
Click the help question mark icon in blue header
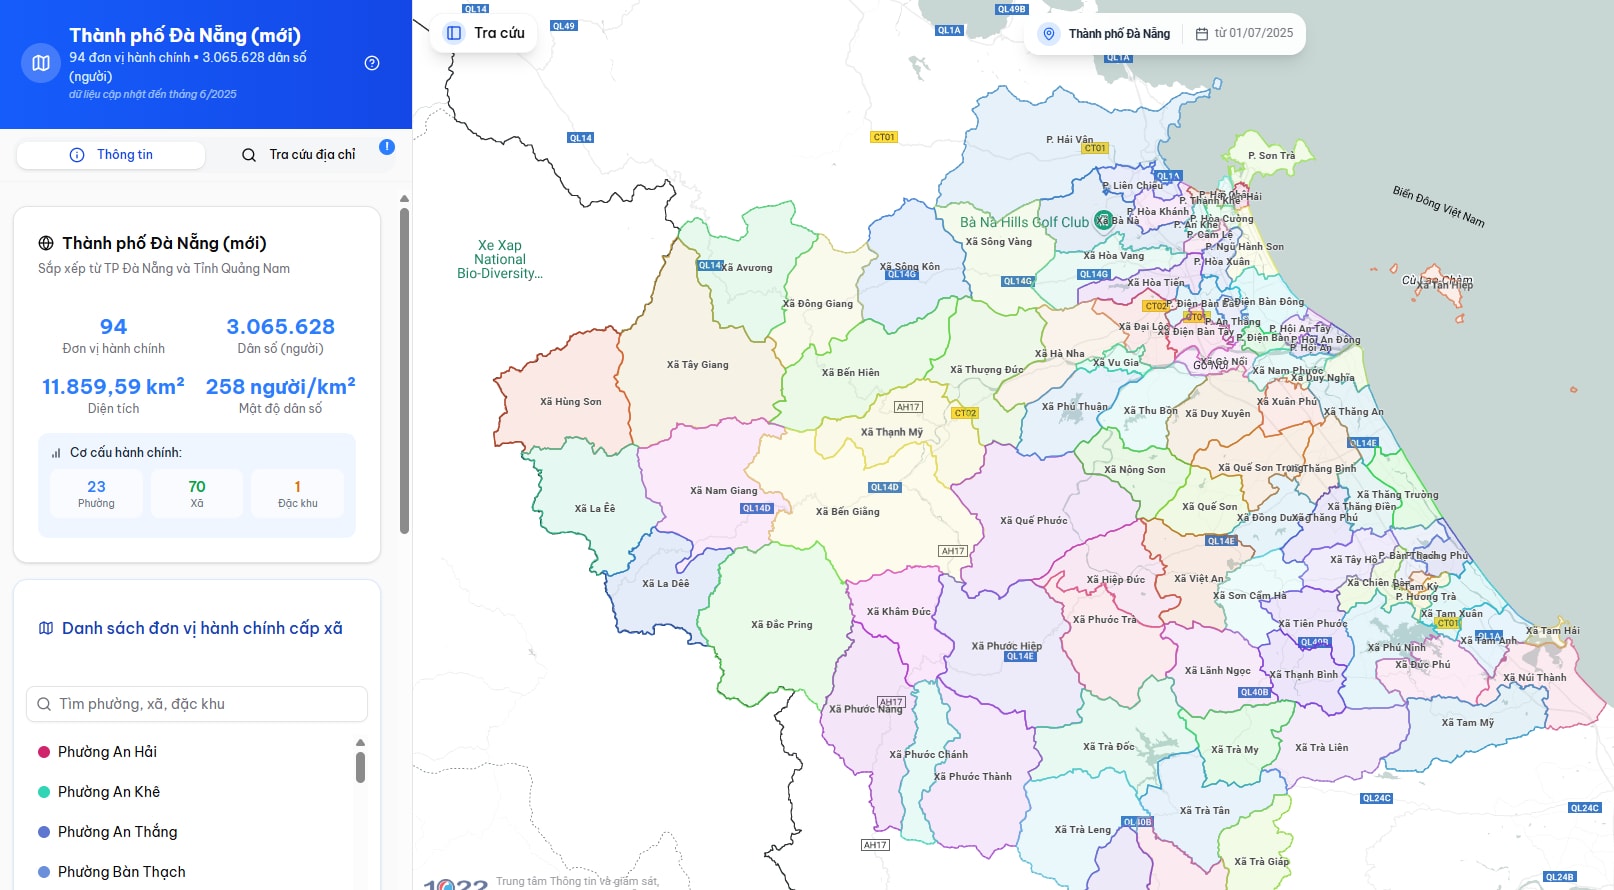pos(372,63)
